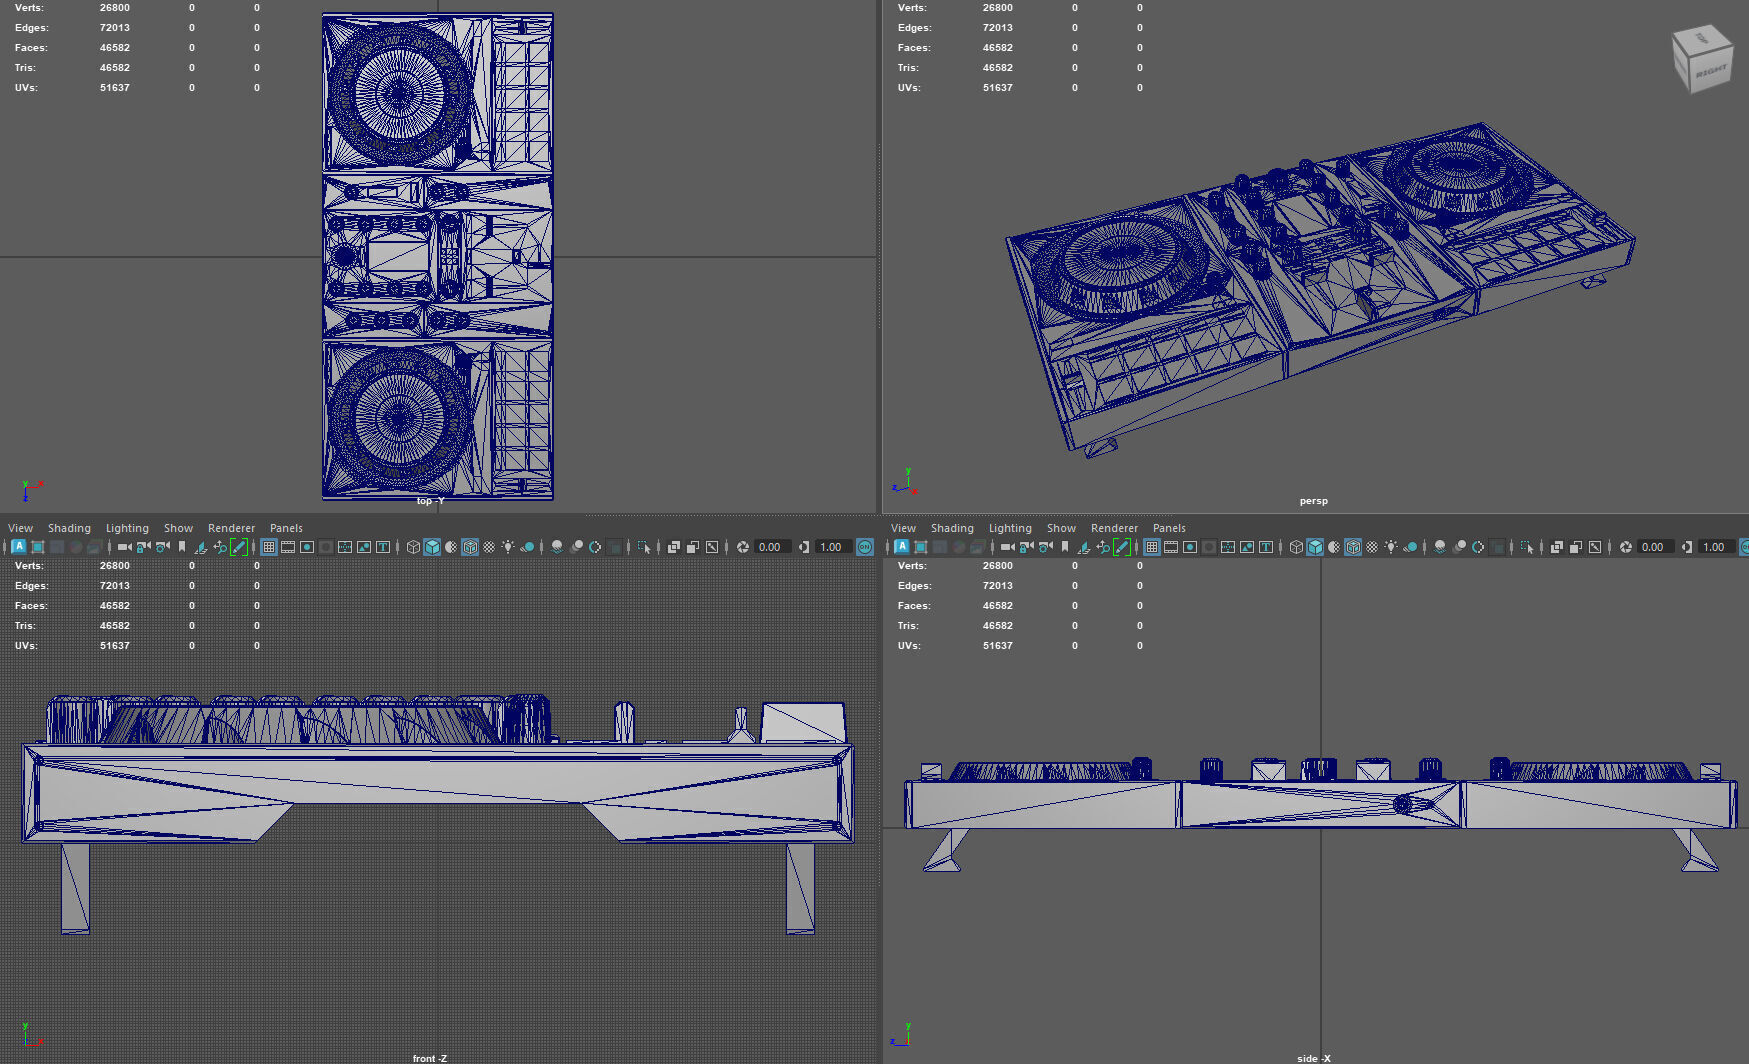Open Show menu in front viewport
The height and width of the screenshot is (1064, 1749).
point(178,528)
